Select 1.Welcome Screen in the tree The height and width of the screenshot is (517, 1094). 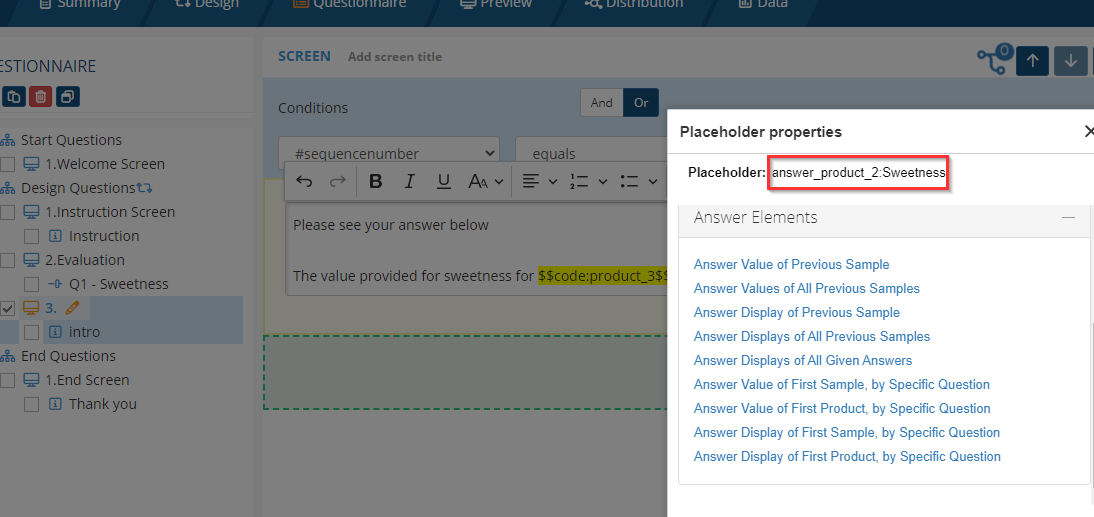click(104, 164)
